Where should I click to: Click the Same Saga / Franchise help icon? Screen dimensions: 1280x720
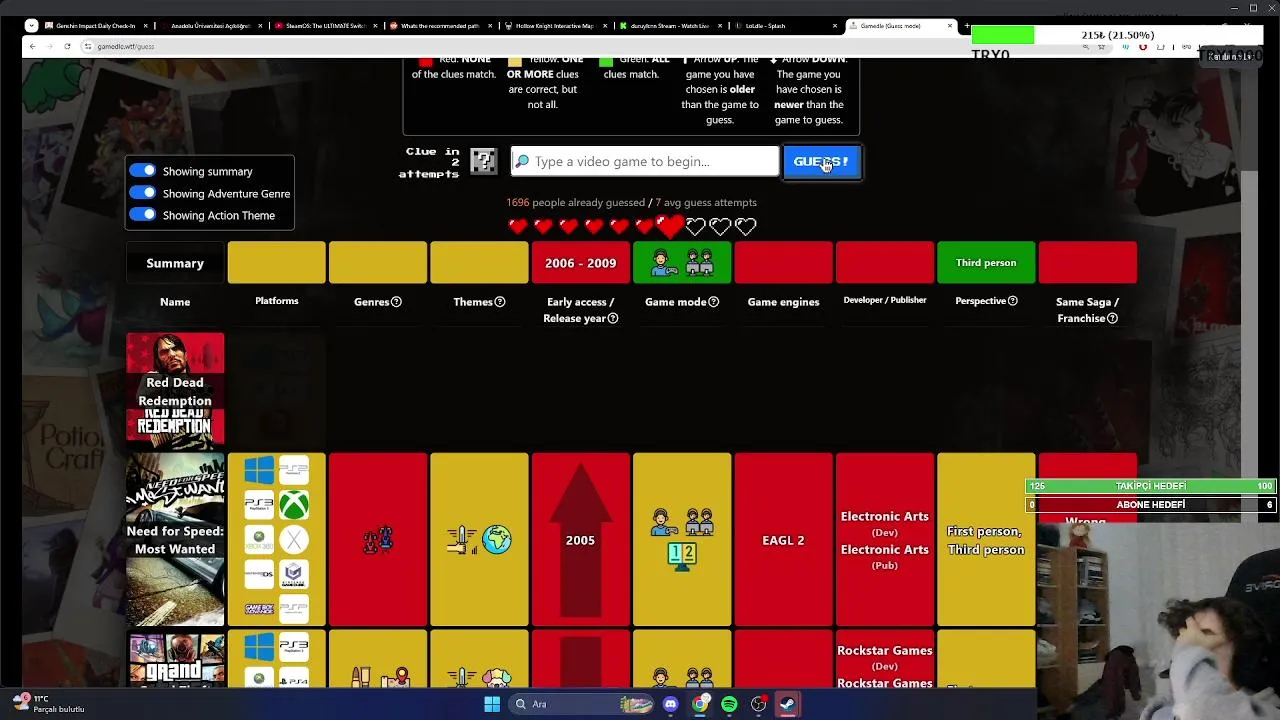(x=1112, y=318)
